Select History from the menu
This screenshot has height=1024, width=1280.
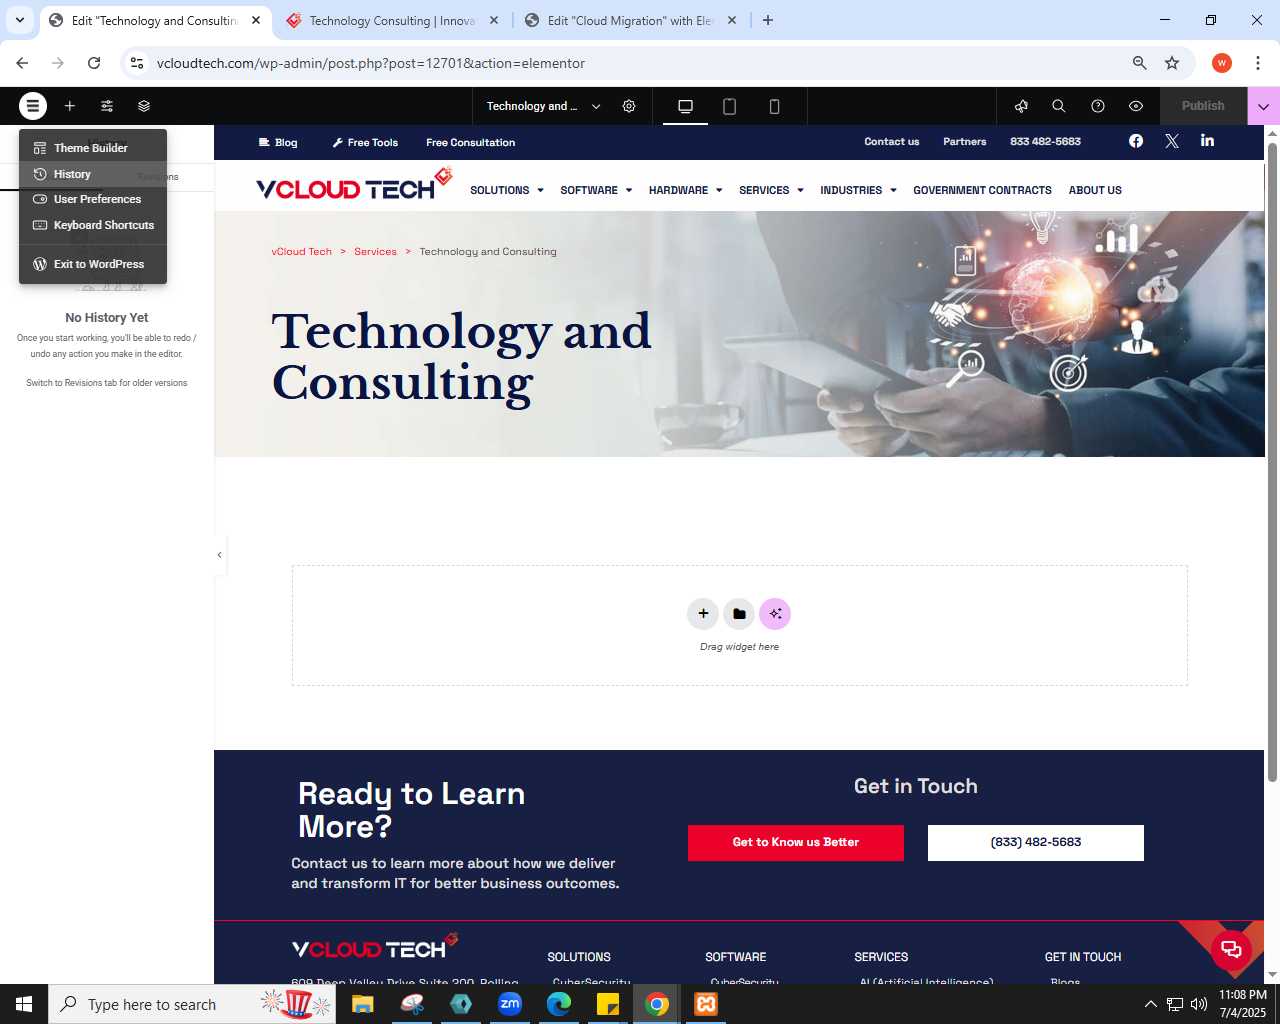93,174
